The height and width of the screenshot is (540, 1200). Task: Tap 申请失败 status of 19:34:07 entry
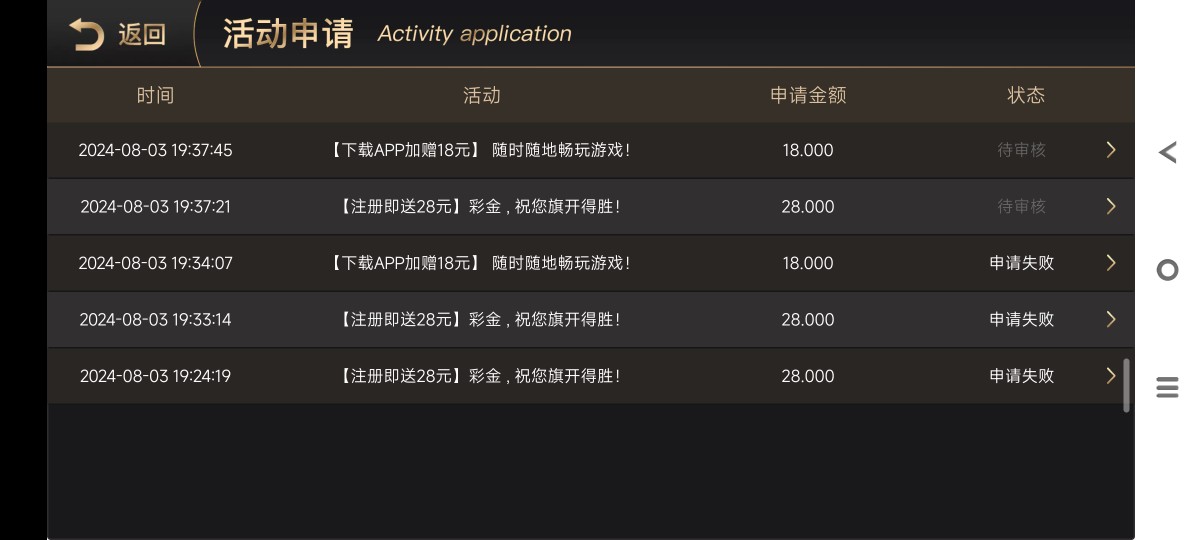(x=1021, y=263)
